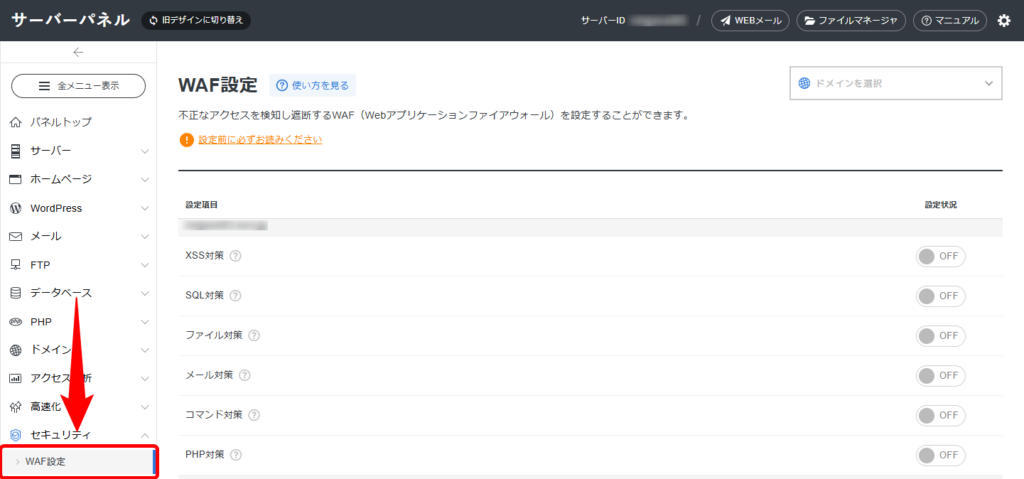The width and height of the screenshot is (1024, 479).
Task: Open パネルトップ from the sidebar
Action: pyautogui.click(x=60, y=122)
